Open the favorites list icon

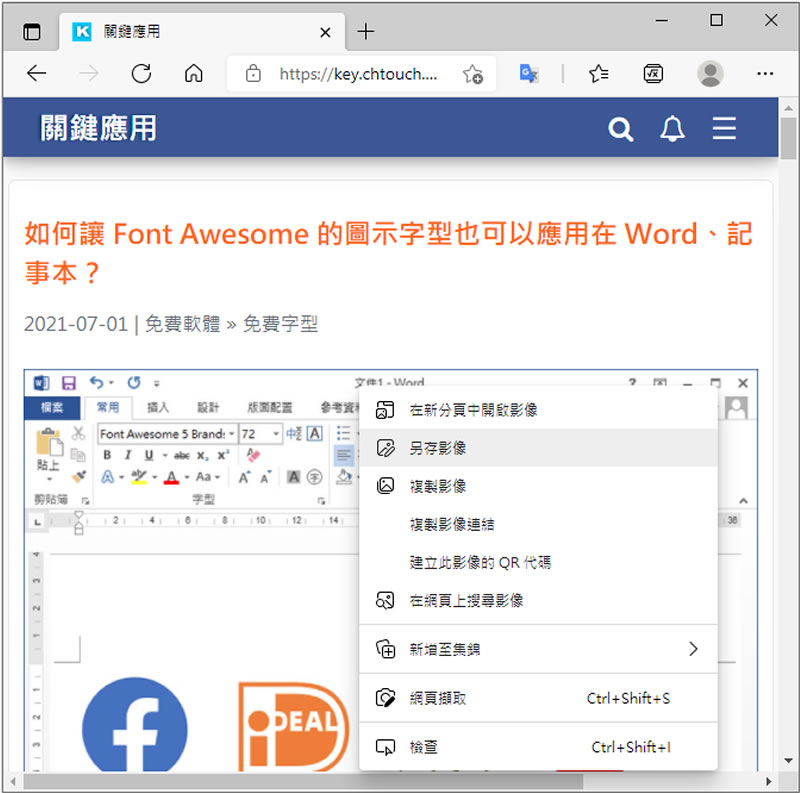coord(598,73)
